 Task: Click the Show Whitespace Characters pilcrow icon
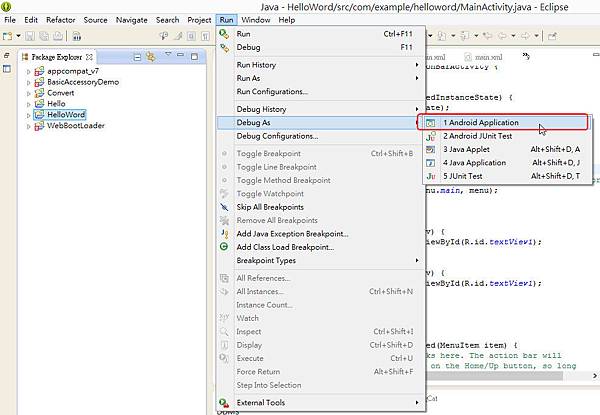coord(205,36)
